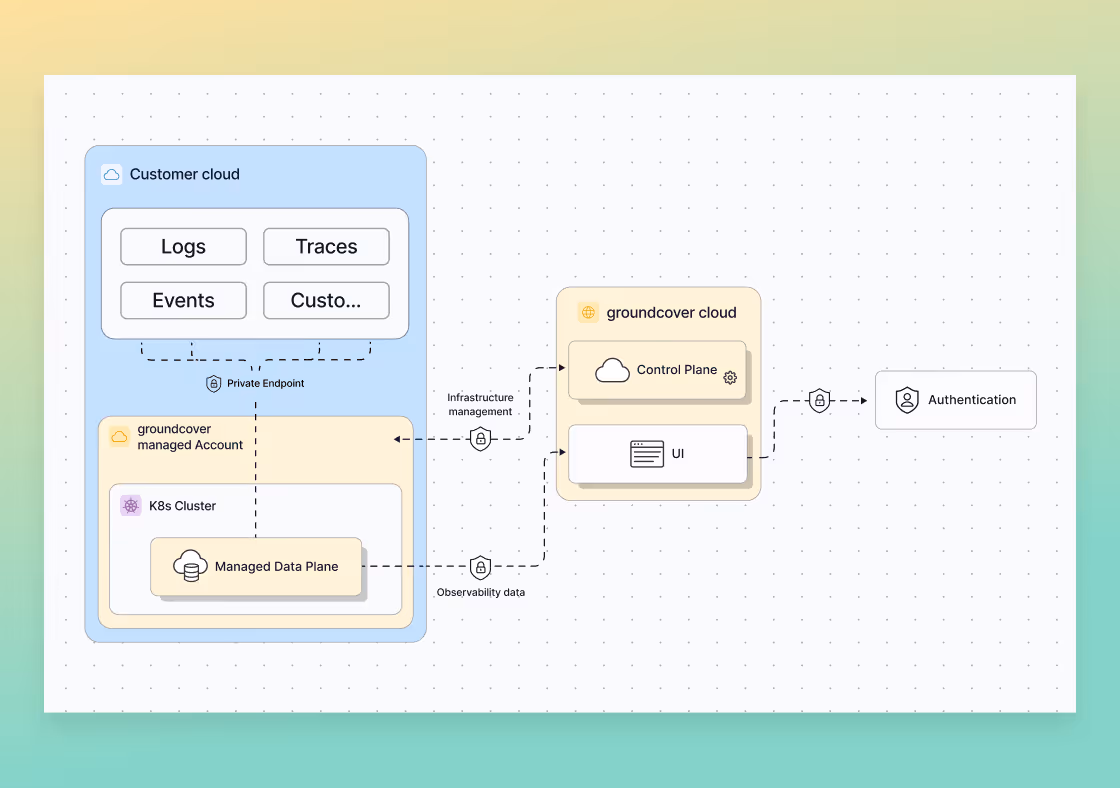Click the Managed Data Plane node
The width and height of the screenshot is (1120, 788).
point(256,567)
